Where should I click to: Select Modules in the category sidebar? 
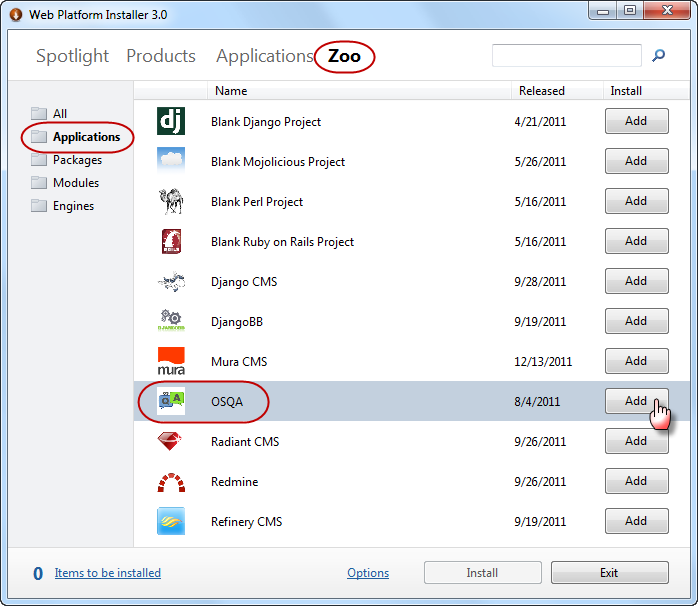click(76, 183)
